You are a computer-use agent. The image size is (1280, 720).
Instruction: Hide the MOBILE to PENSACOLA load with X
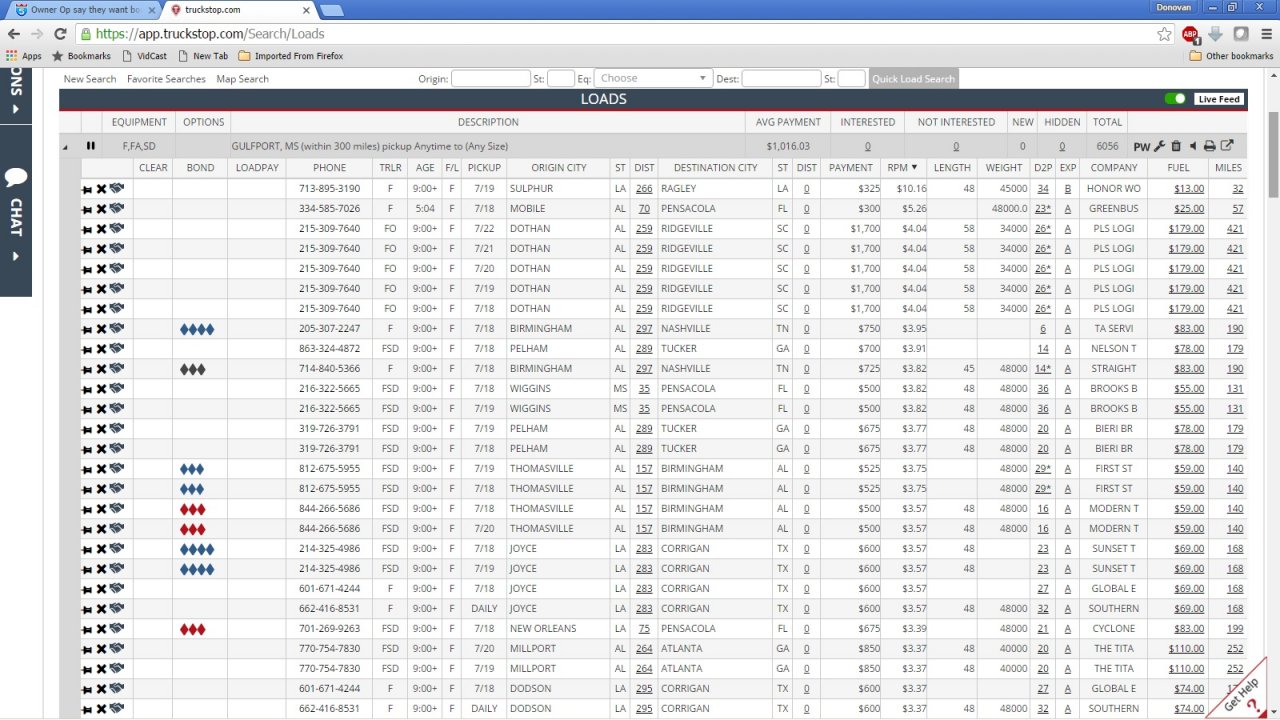pos(101,209)
